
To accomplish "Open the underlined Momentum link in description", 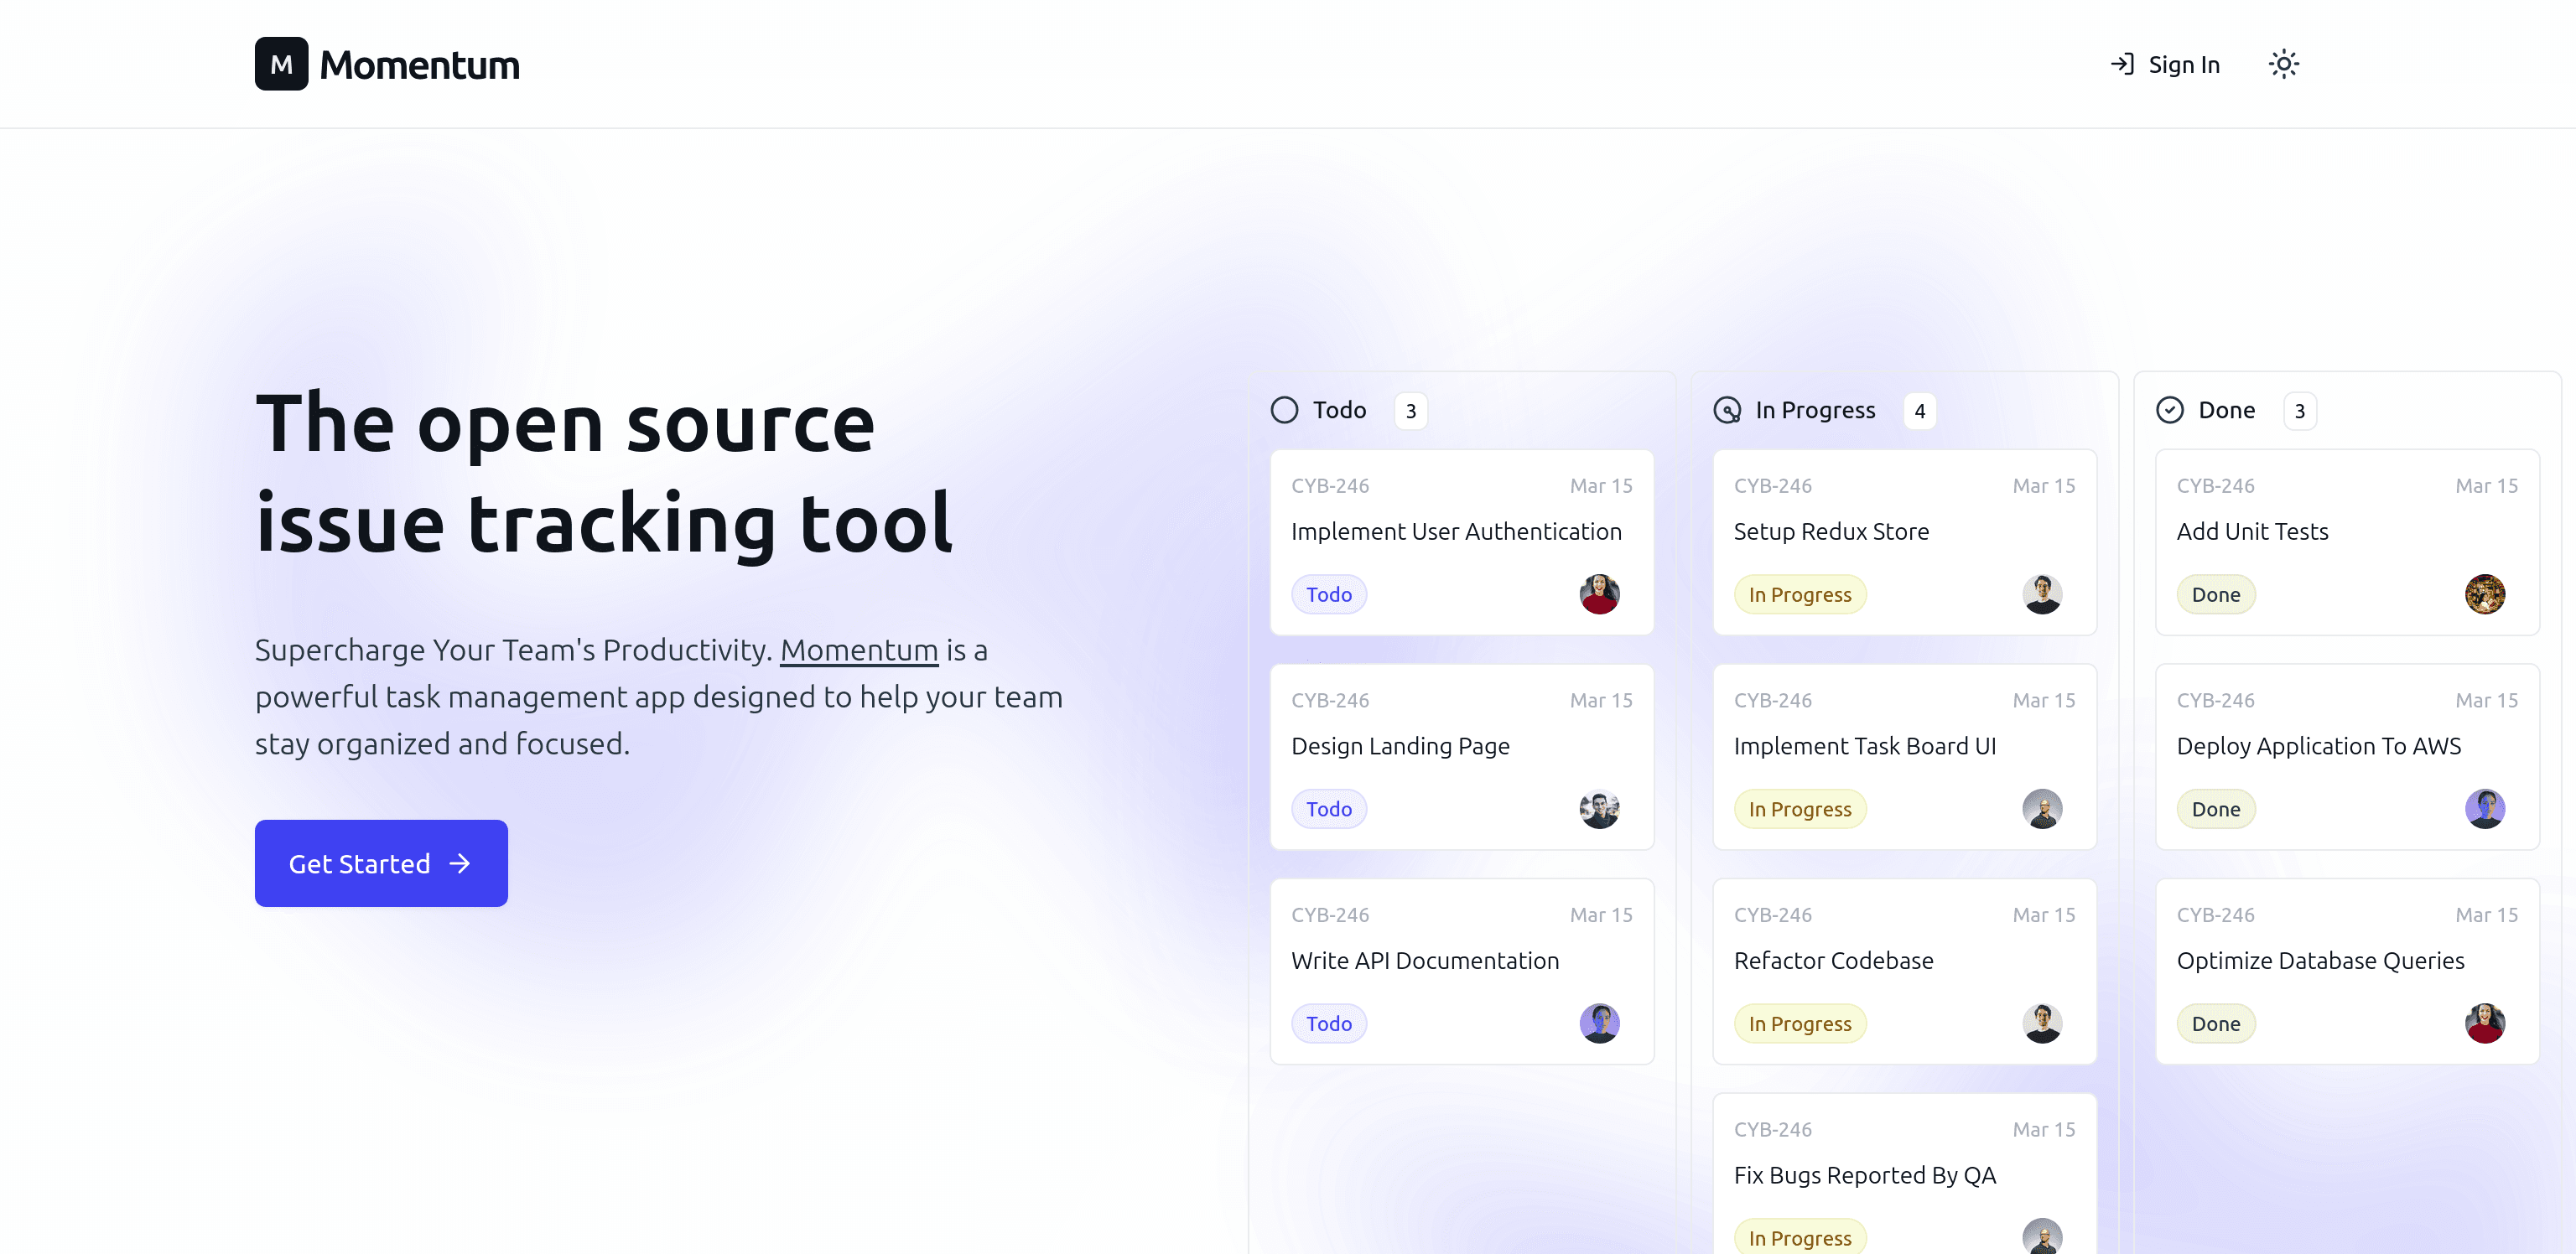I will pyautogui.click(x=859, y=650).
